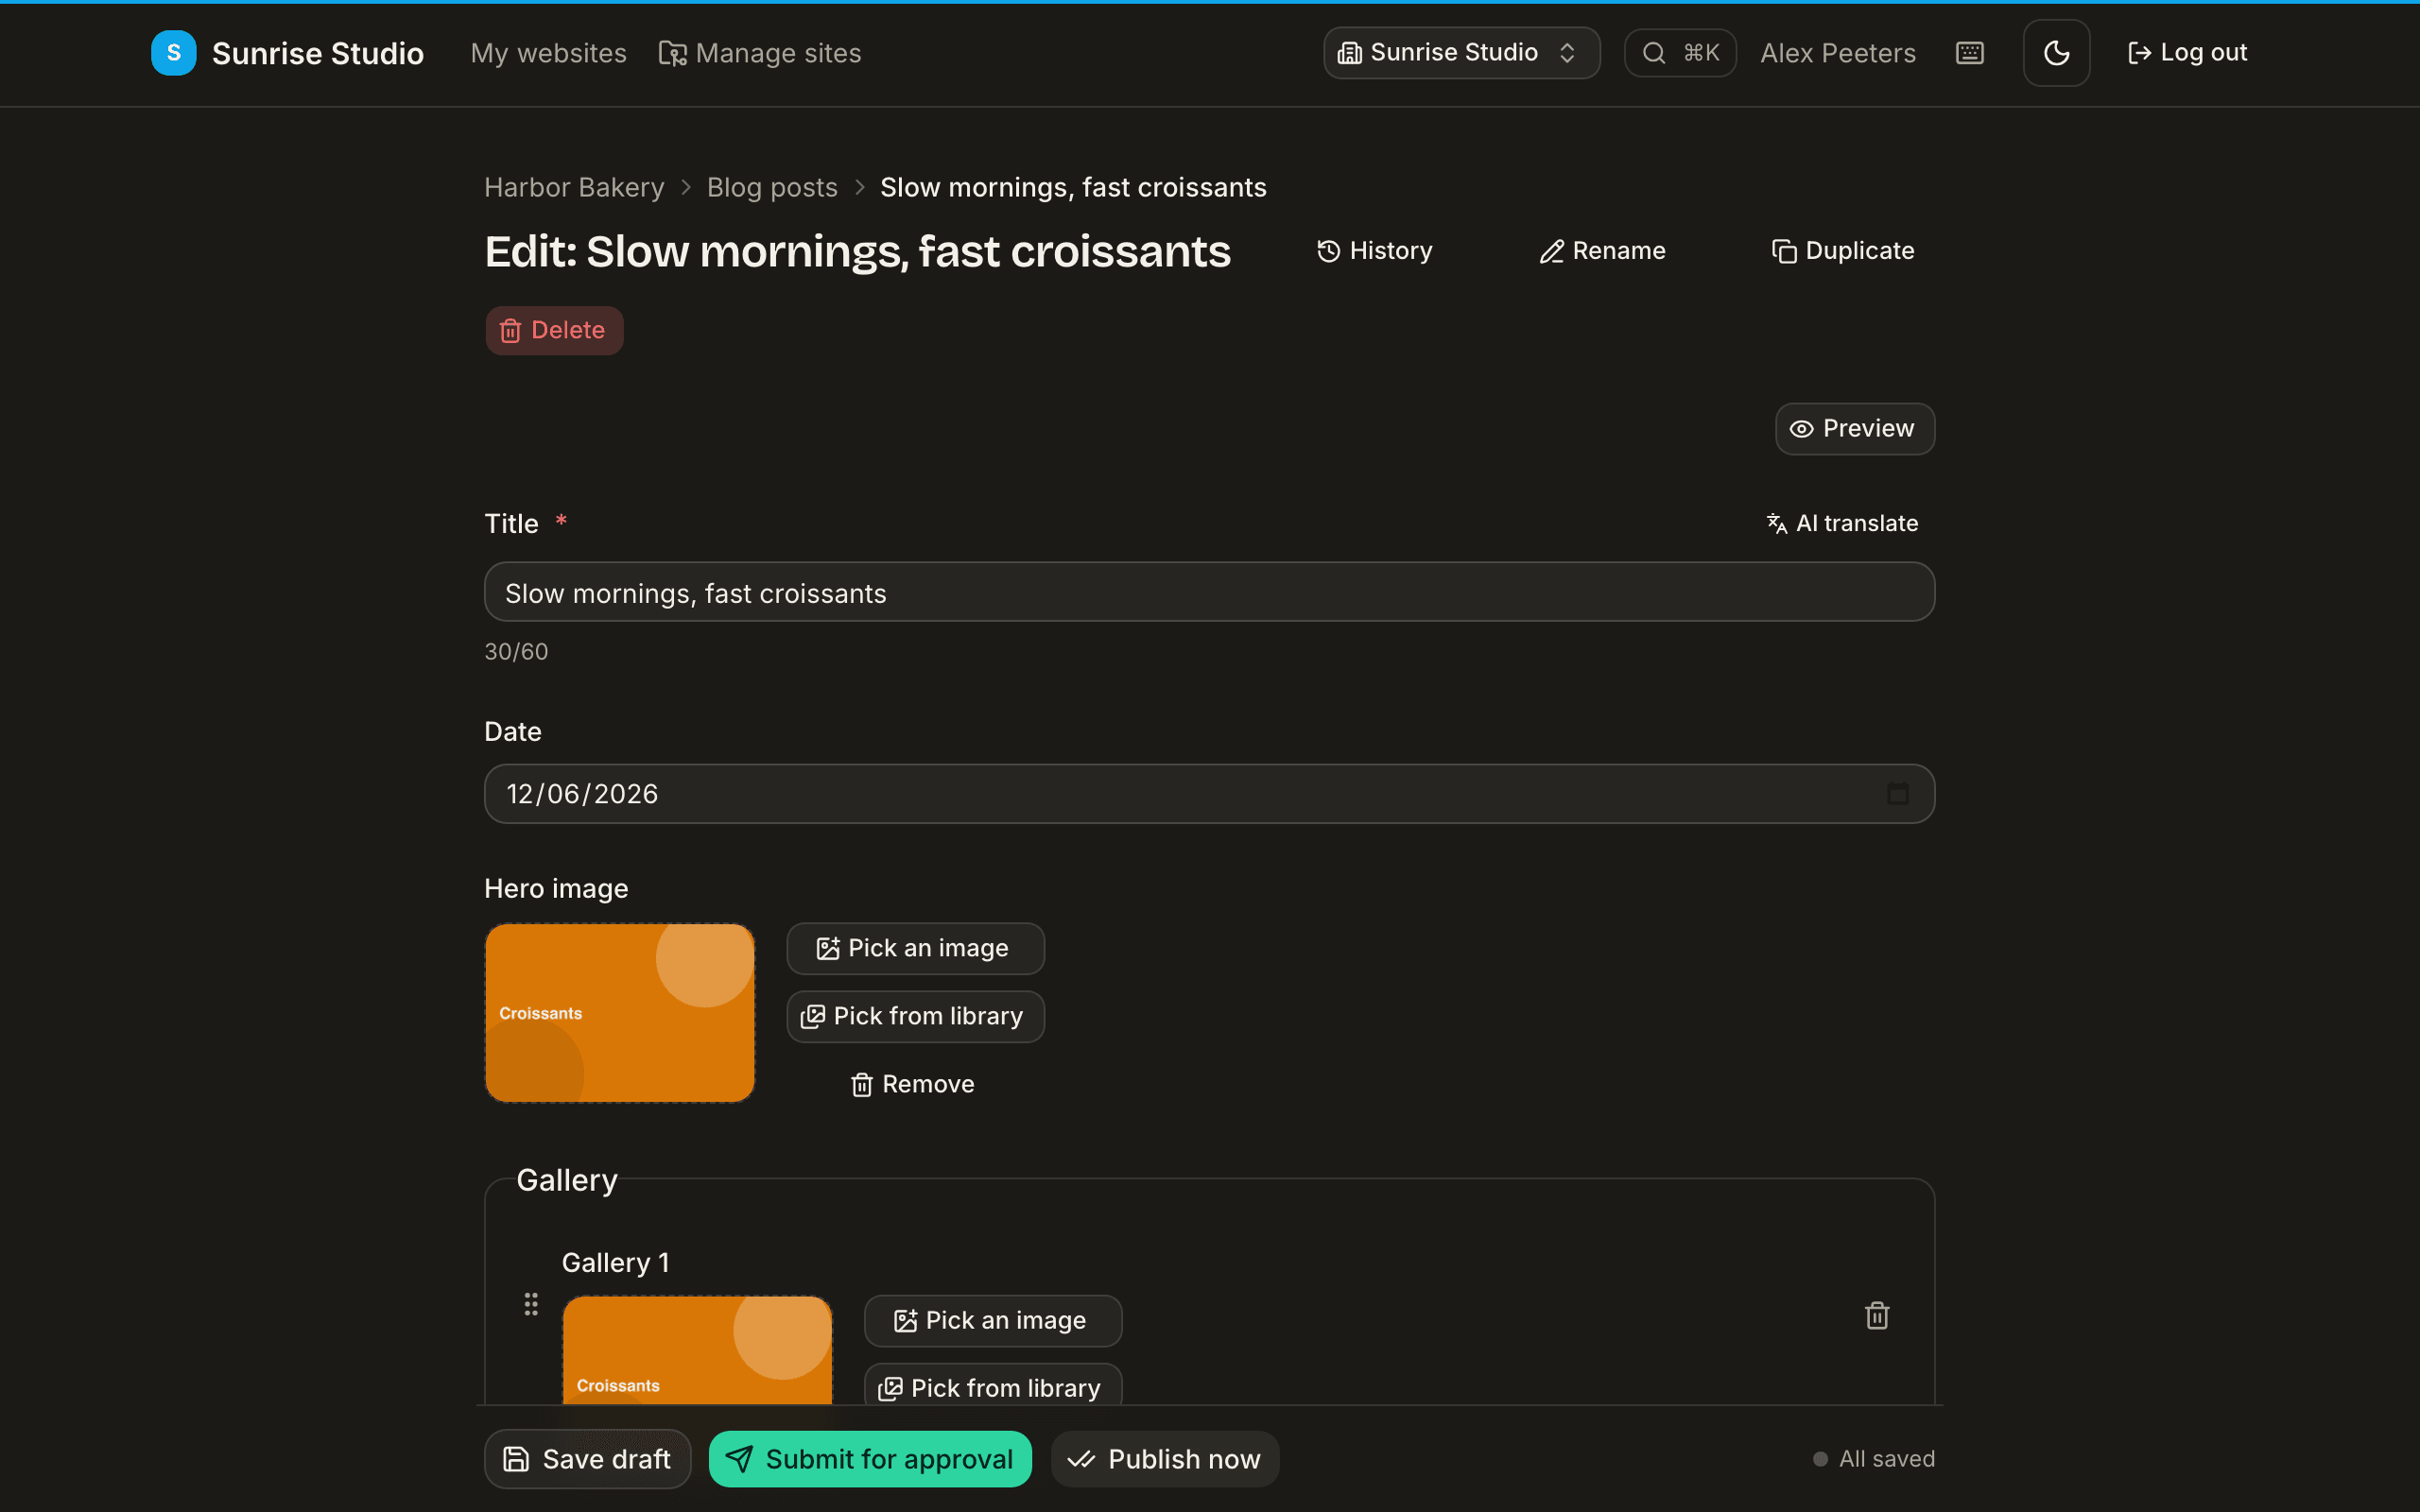Rename the blog post
This screenshot has width=2420, height=1512.
(1602, 251)
